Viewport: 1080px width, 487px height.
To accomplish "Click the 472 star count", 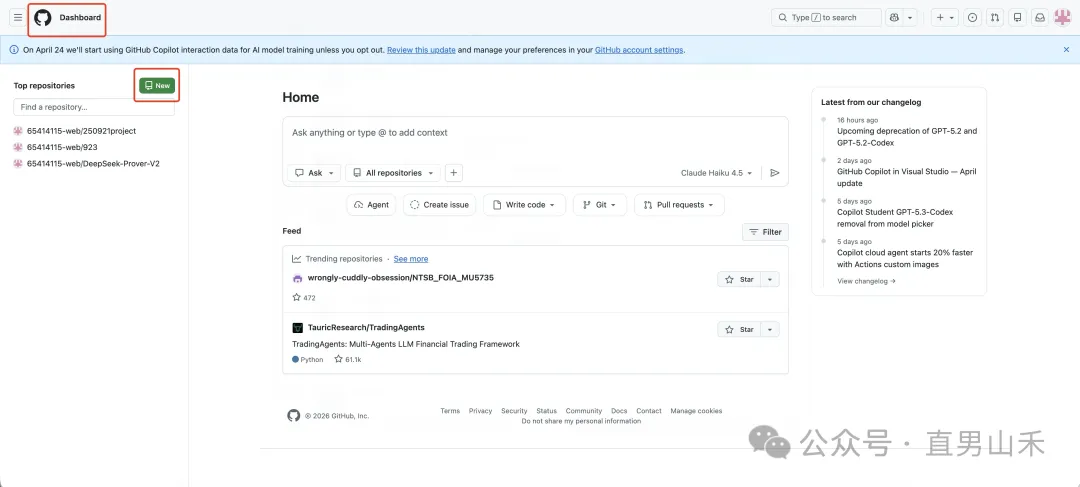I will click(304, 298).
